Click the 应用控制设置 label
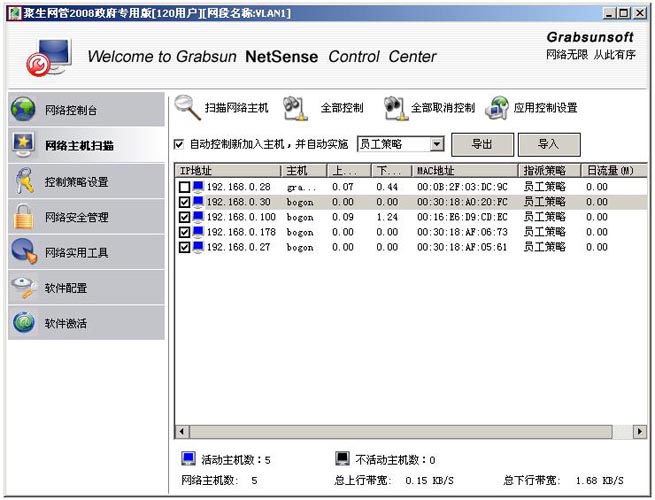 tap(545, 108)
